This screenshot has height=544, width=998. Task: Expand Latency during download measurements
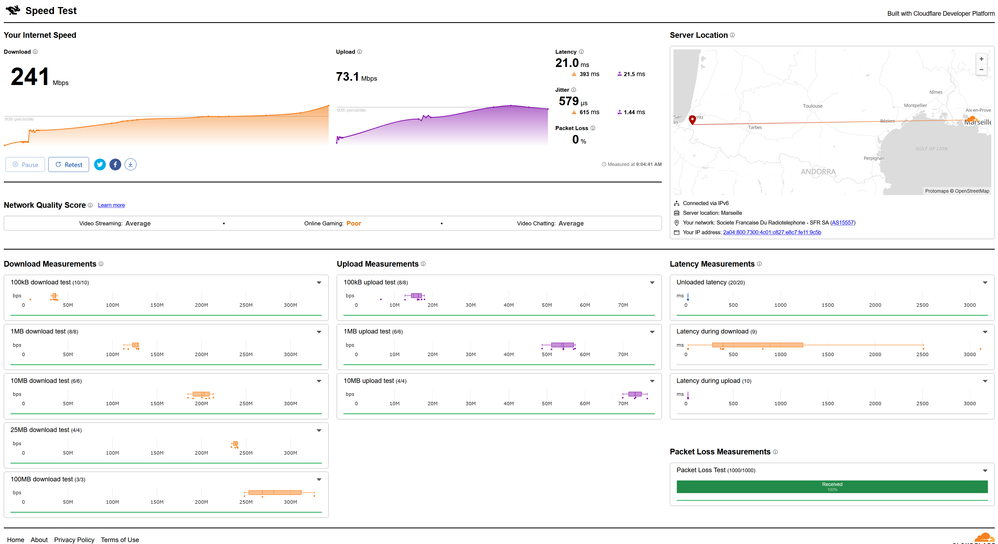pos(984,331)
